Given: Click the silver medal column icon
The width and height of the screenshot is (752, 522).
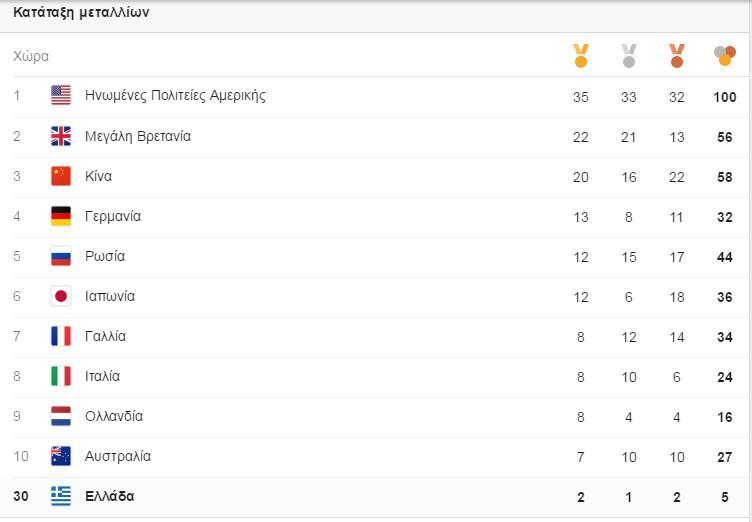Looking at the screenshot, I should 629,56.
